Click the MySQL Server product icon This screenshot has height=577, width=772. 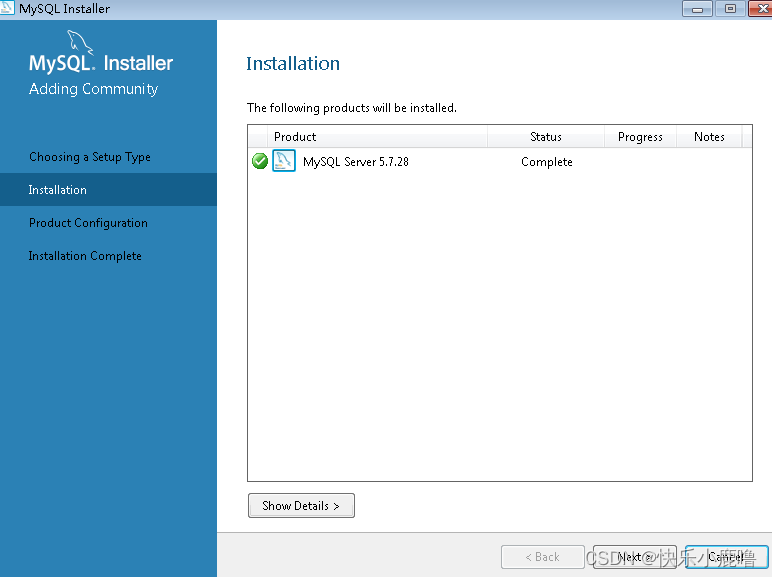(284, 161)
